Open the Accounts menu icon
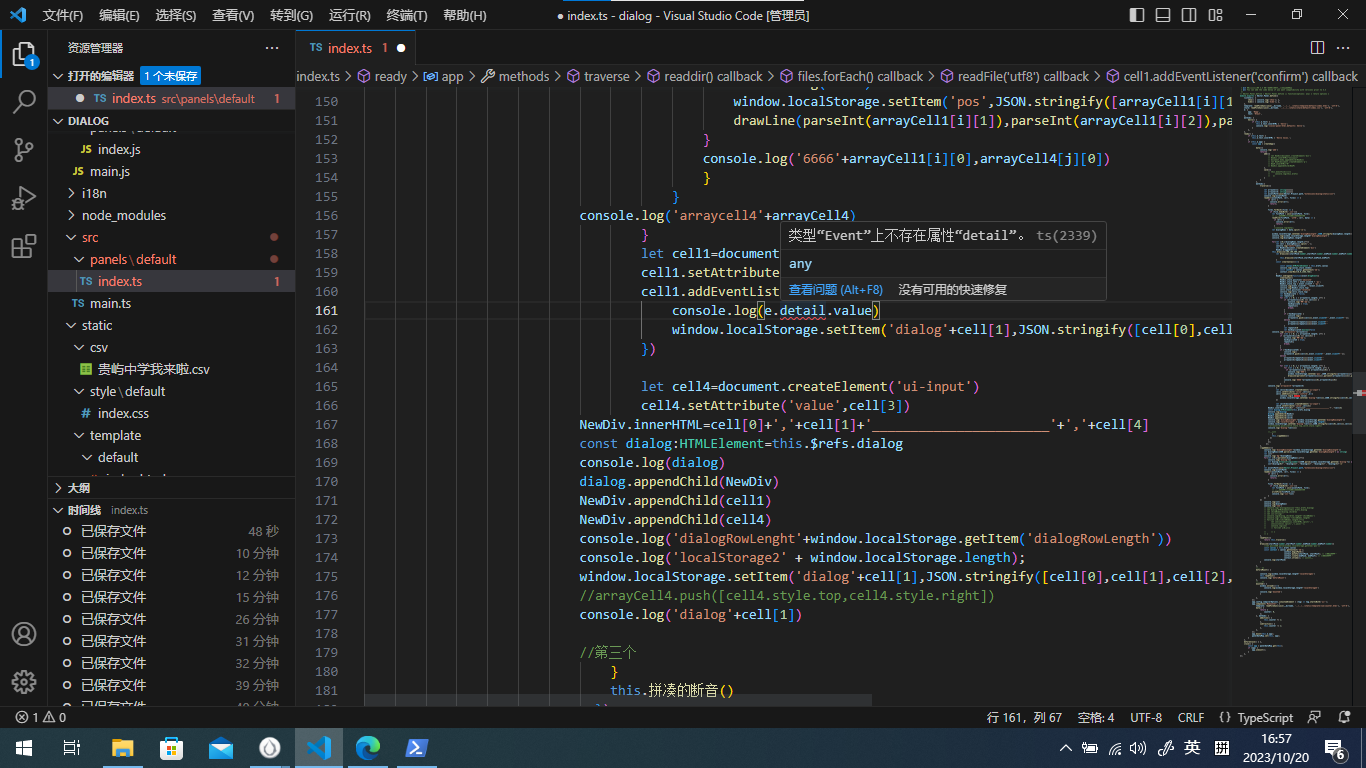 (24, 634)
